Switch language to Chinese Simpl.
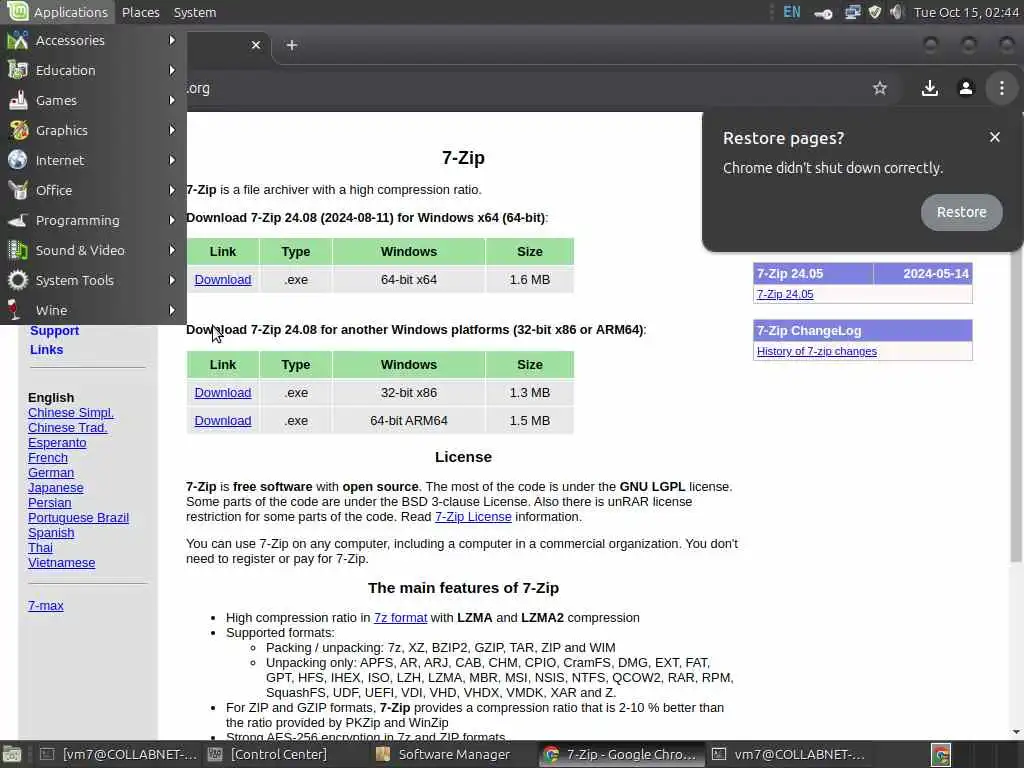 point(71,413)
